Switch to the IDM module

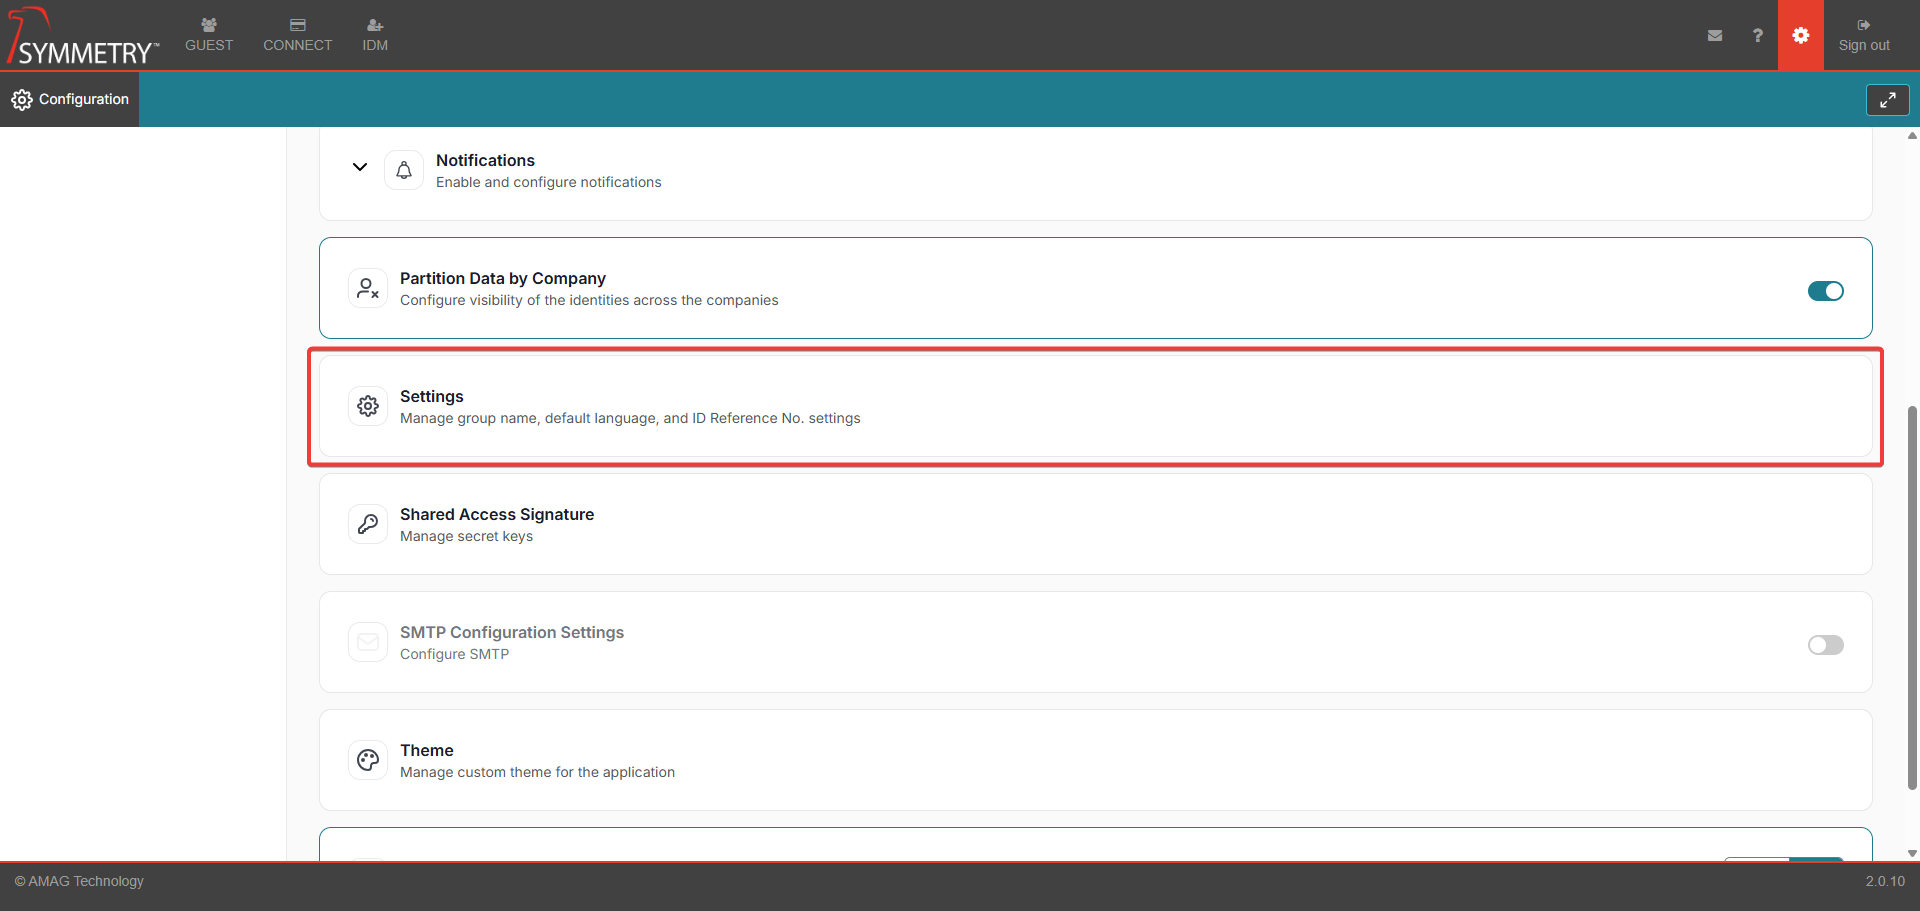[x=375, y=35]
